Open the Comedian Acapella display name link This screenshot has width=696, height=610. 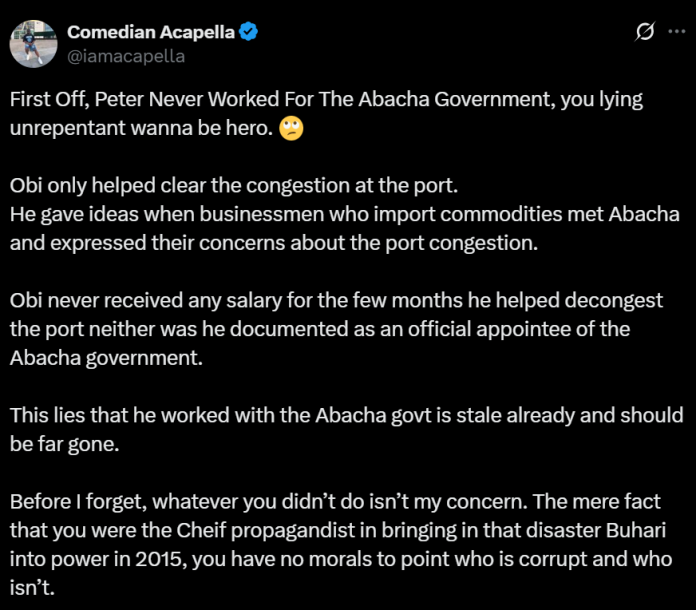pyautogui.click(x=151, y=32)
